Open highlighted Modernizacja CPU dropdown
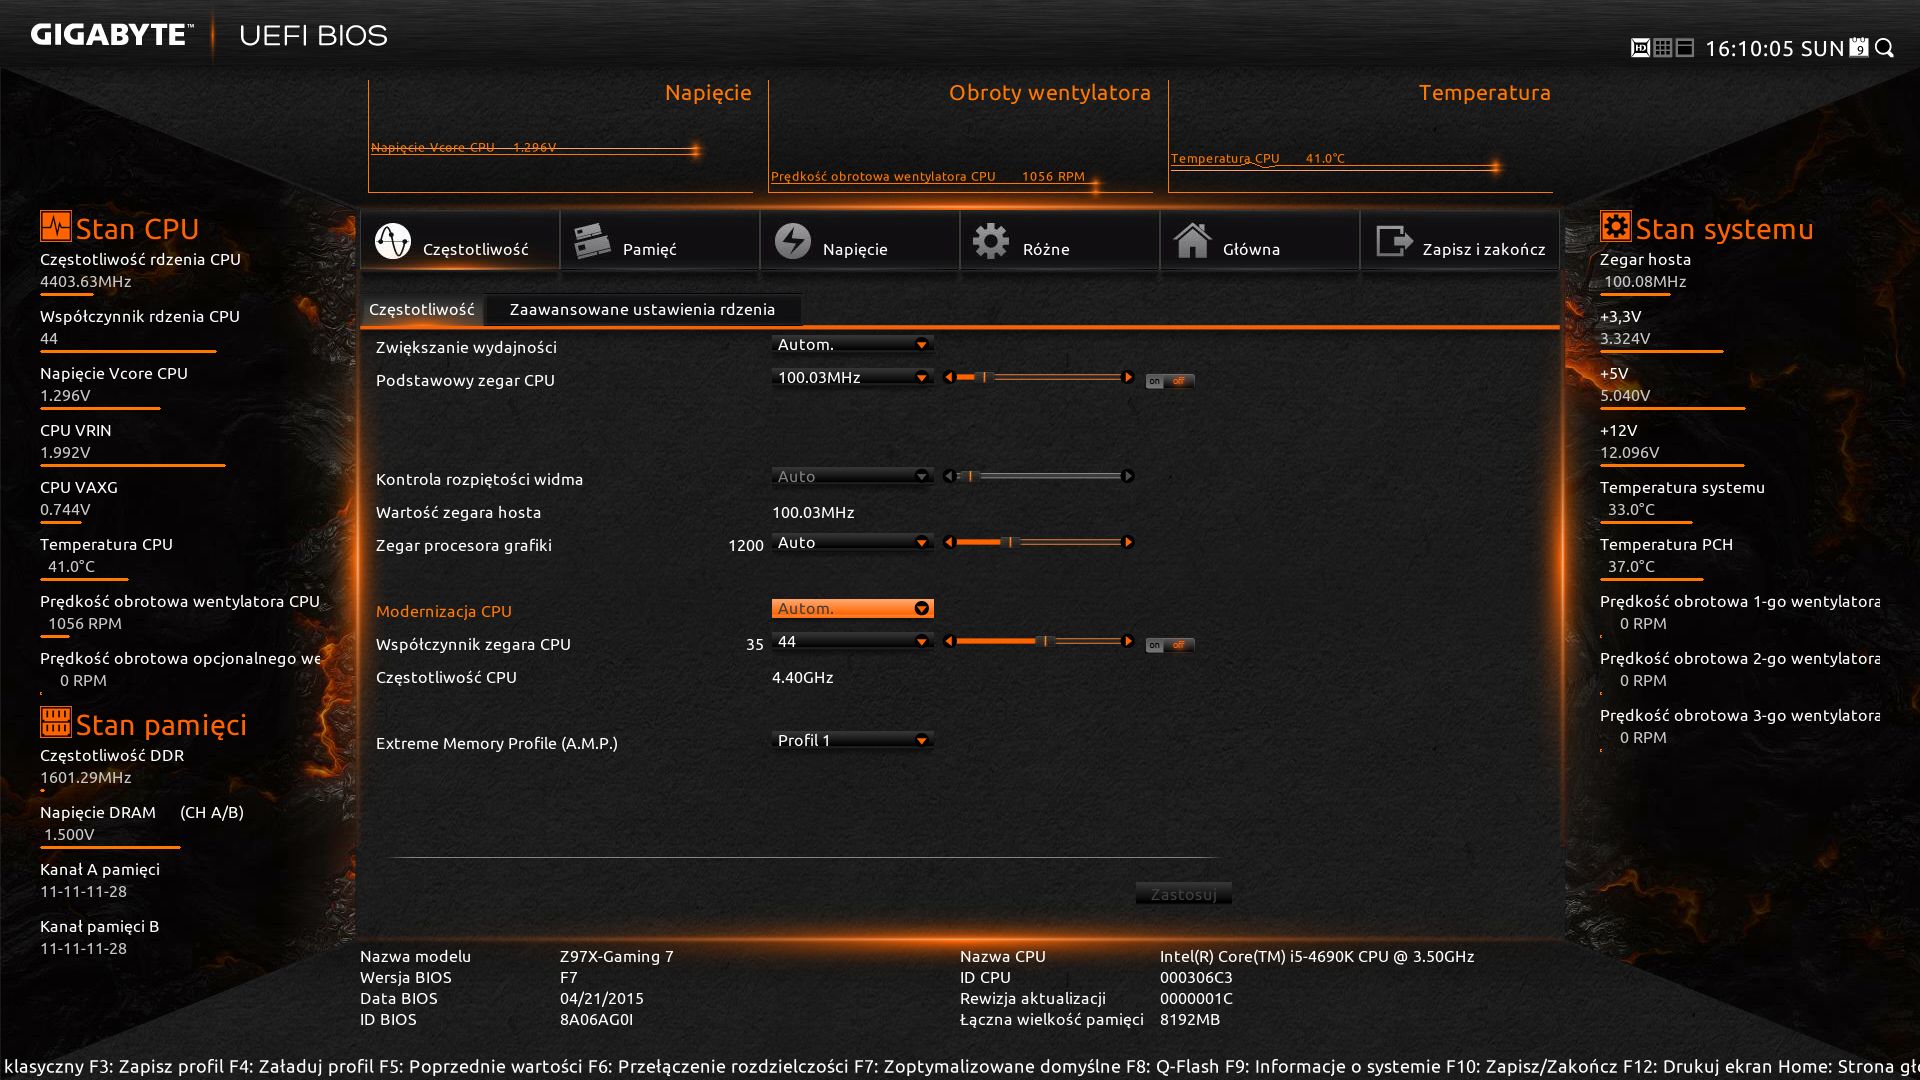Screen dimensions: 1920x1080 (852, 609)
